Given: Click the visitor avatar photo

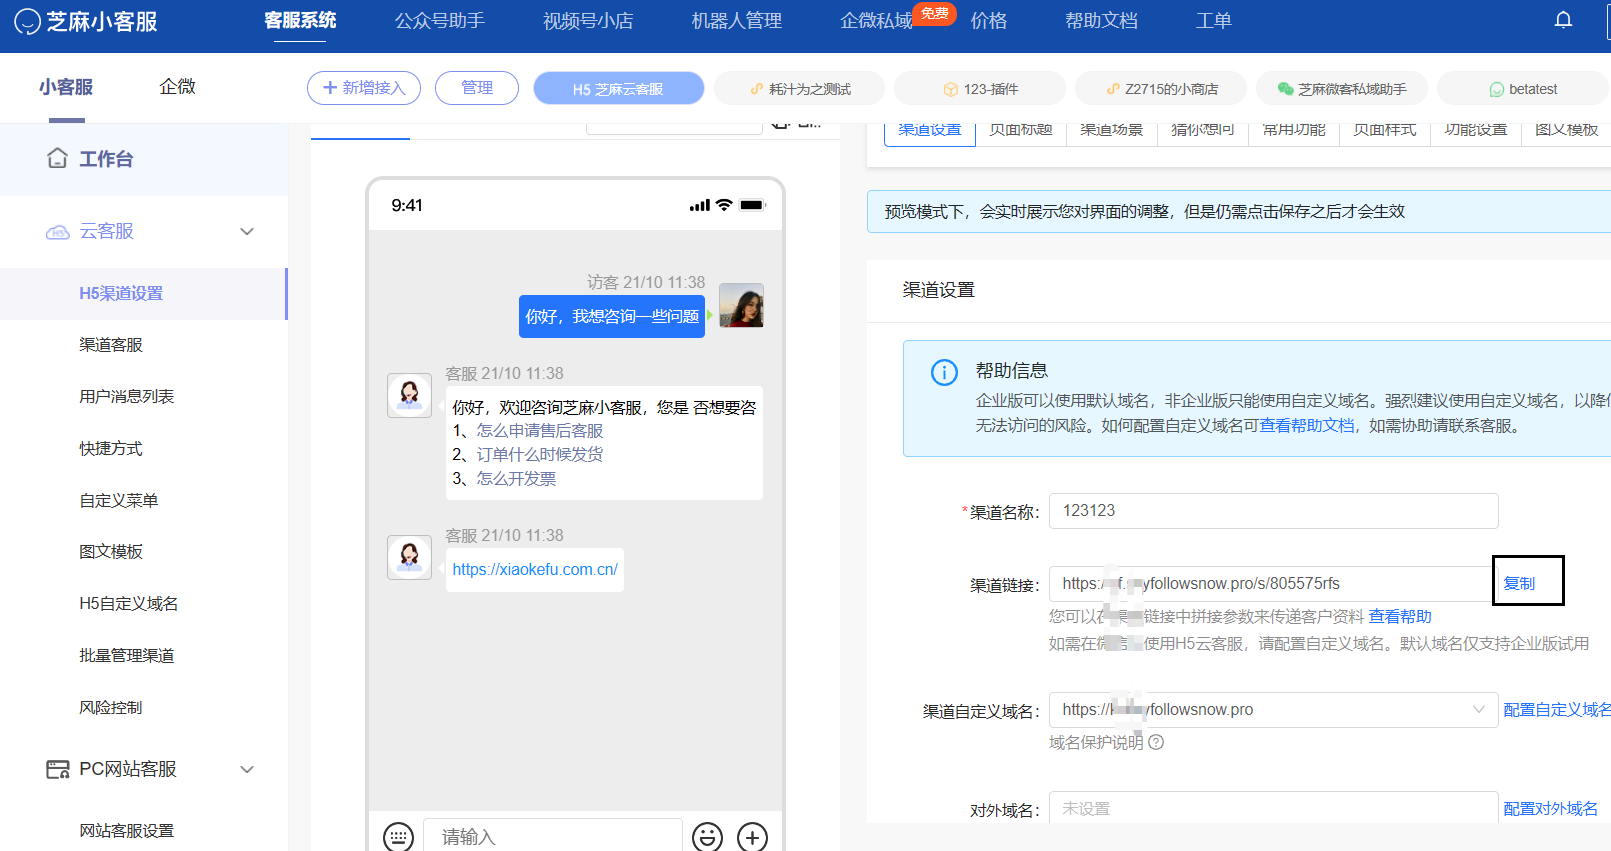Looking at the screenshot, I should (x=741, y=305).
